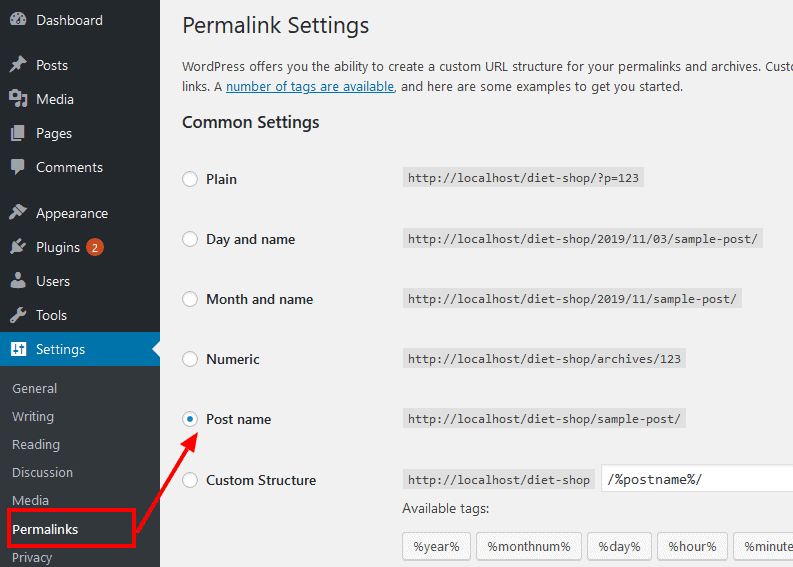The image size is (793, 567).
Task: Open the Discussion settings submenu item
Action: (x=42, y=472)
